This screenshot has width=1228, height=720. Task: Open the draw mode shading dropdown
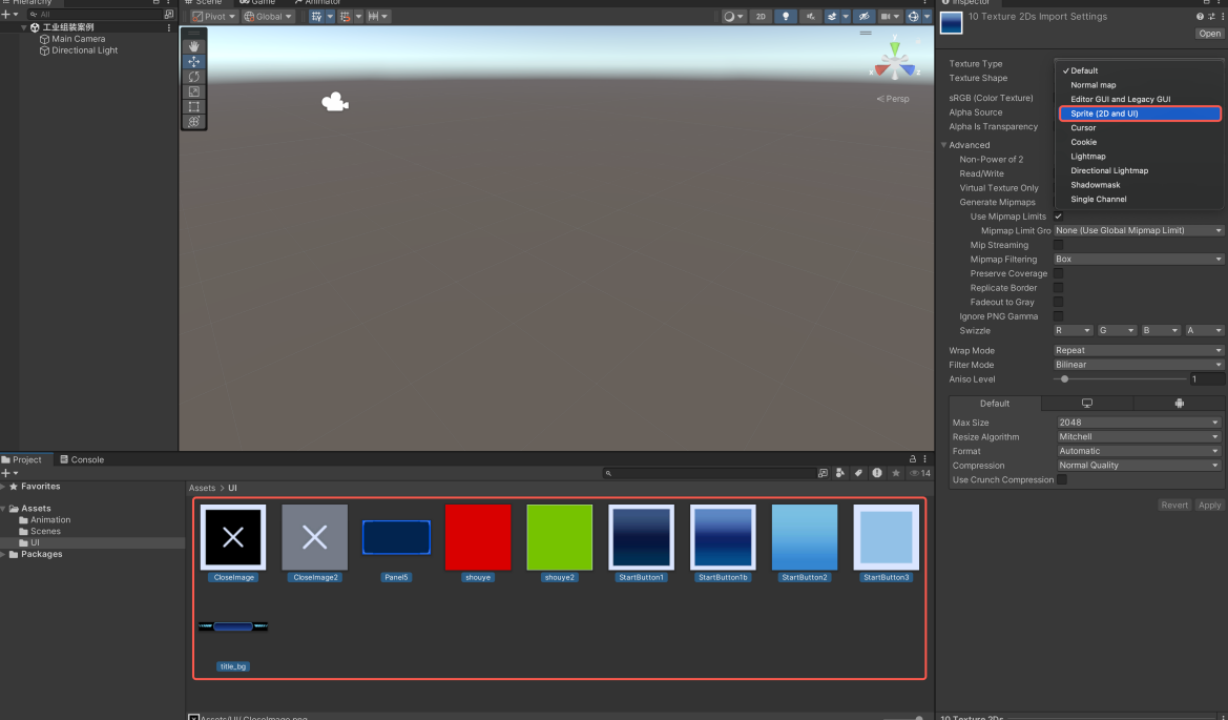[x=734, y=16]
